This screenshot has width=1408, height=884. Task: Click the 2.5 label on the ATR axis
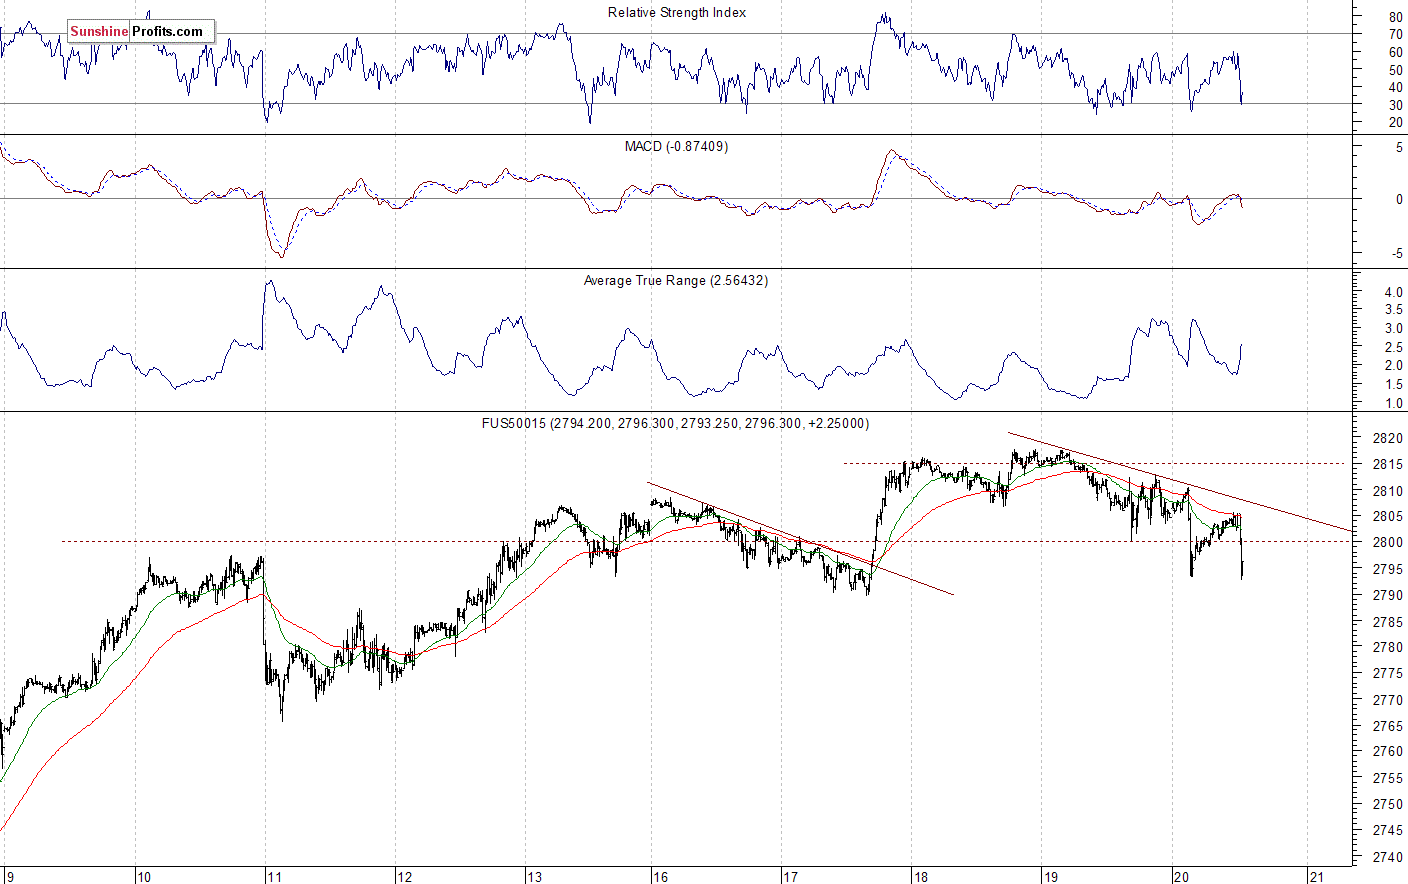(x=1393, y=348)
